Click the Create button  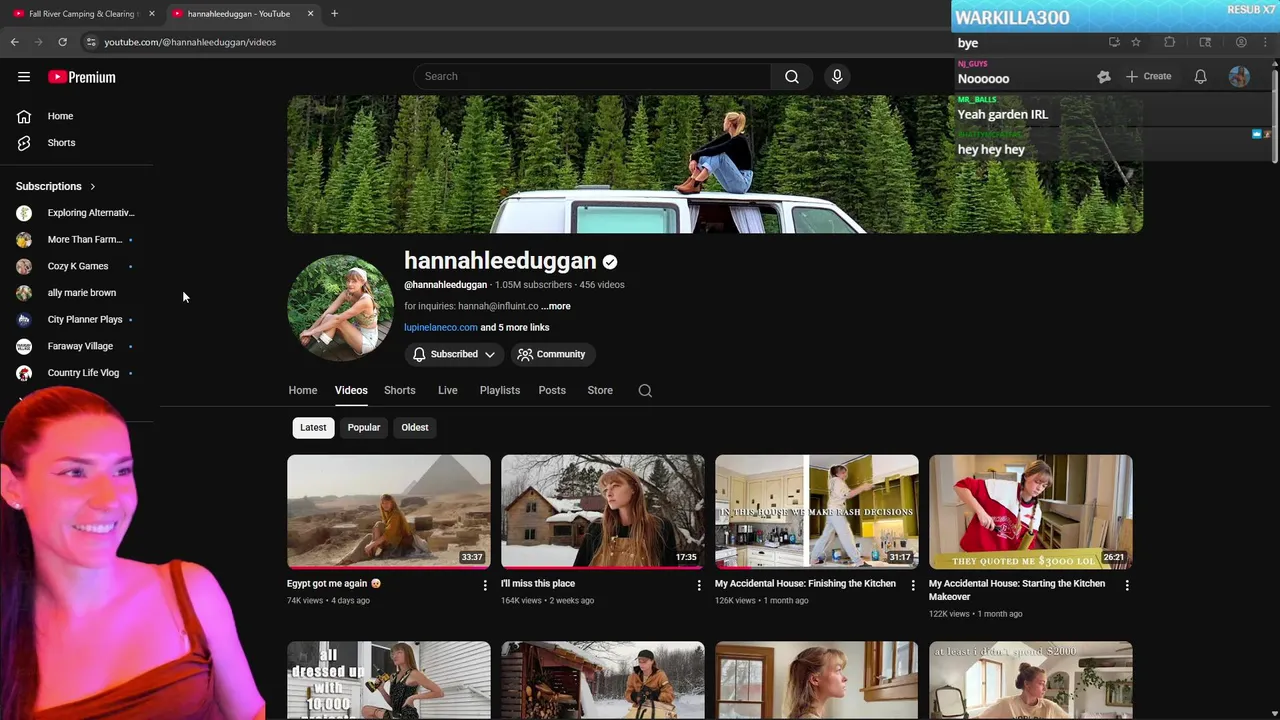pos(1148,76)
